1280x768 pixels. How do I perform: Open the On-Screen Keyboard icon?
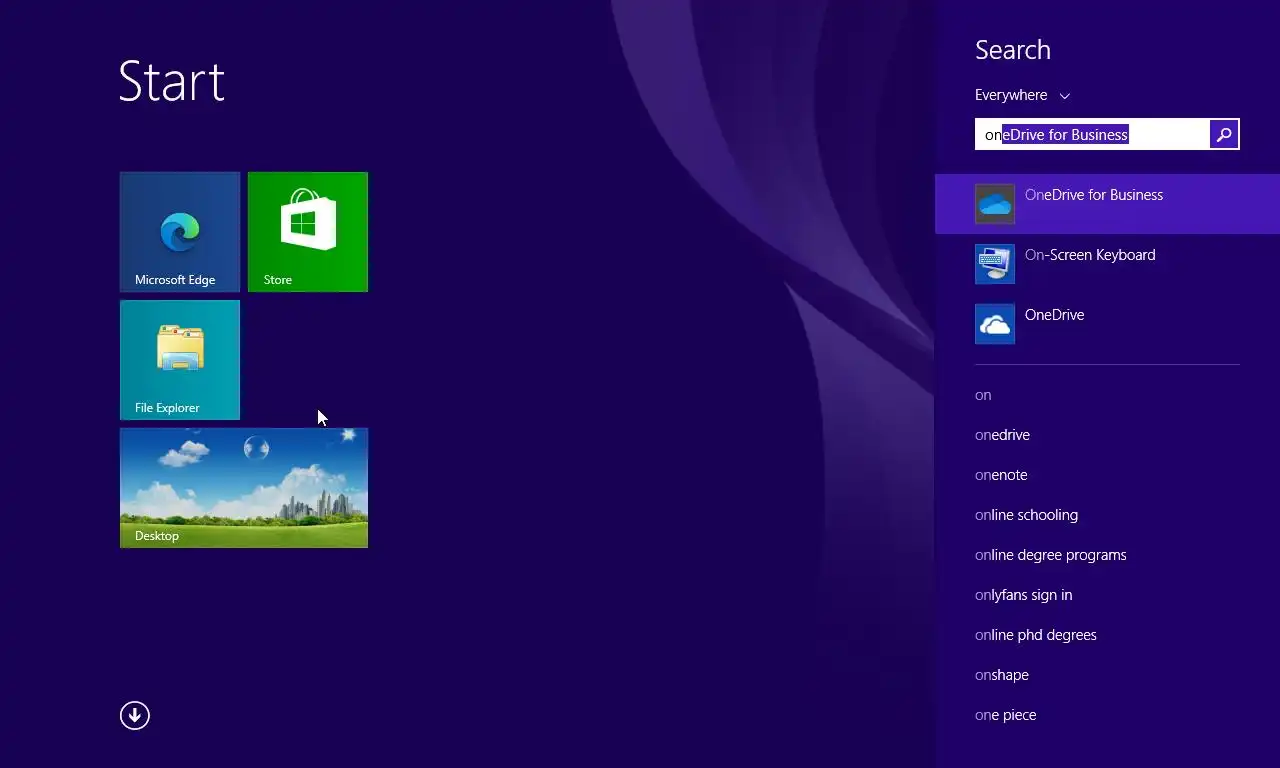[995, 264]
